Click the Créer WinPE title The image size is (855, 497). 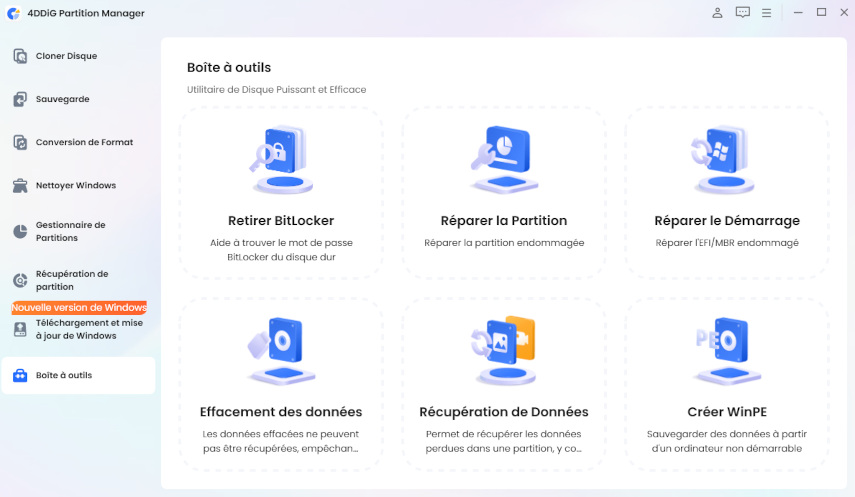(x=727, y=412)
